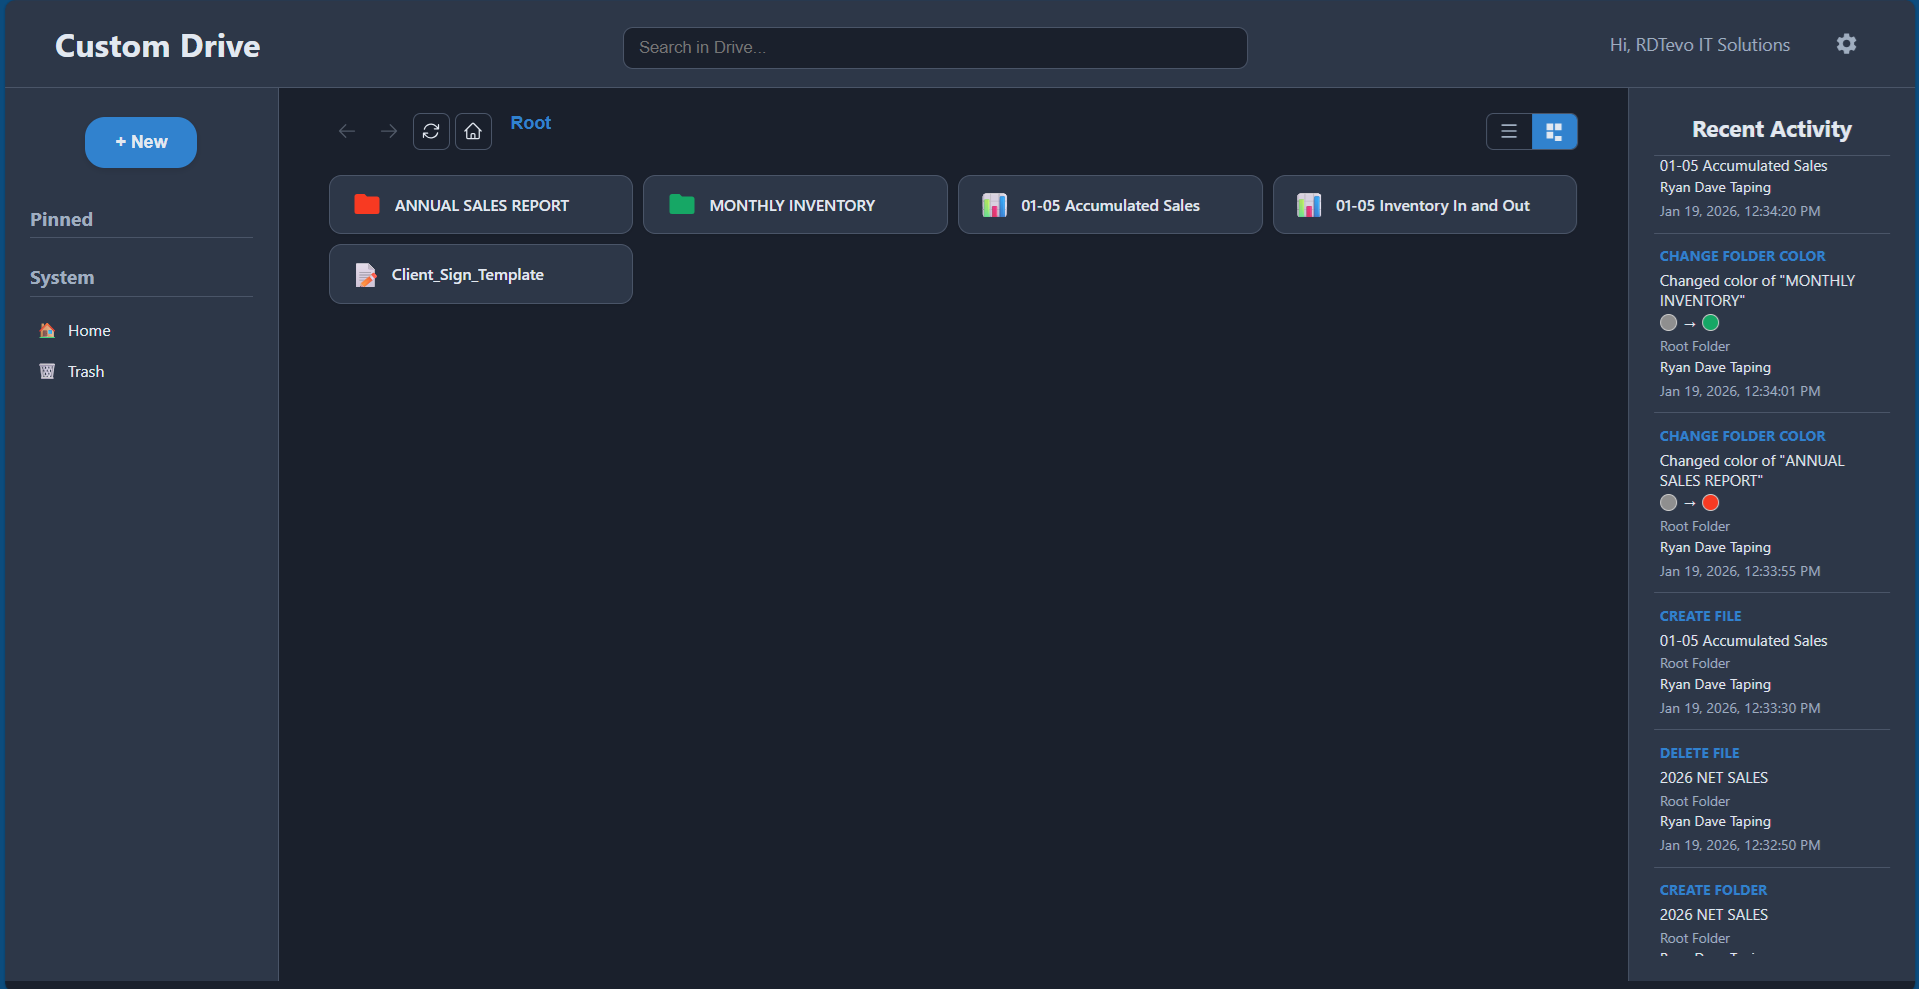
Task: Open the Root breadcrumb link
Action: (x=530, y=122)
